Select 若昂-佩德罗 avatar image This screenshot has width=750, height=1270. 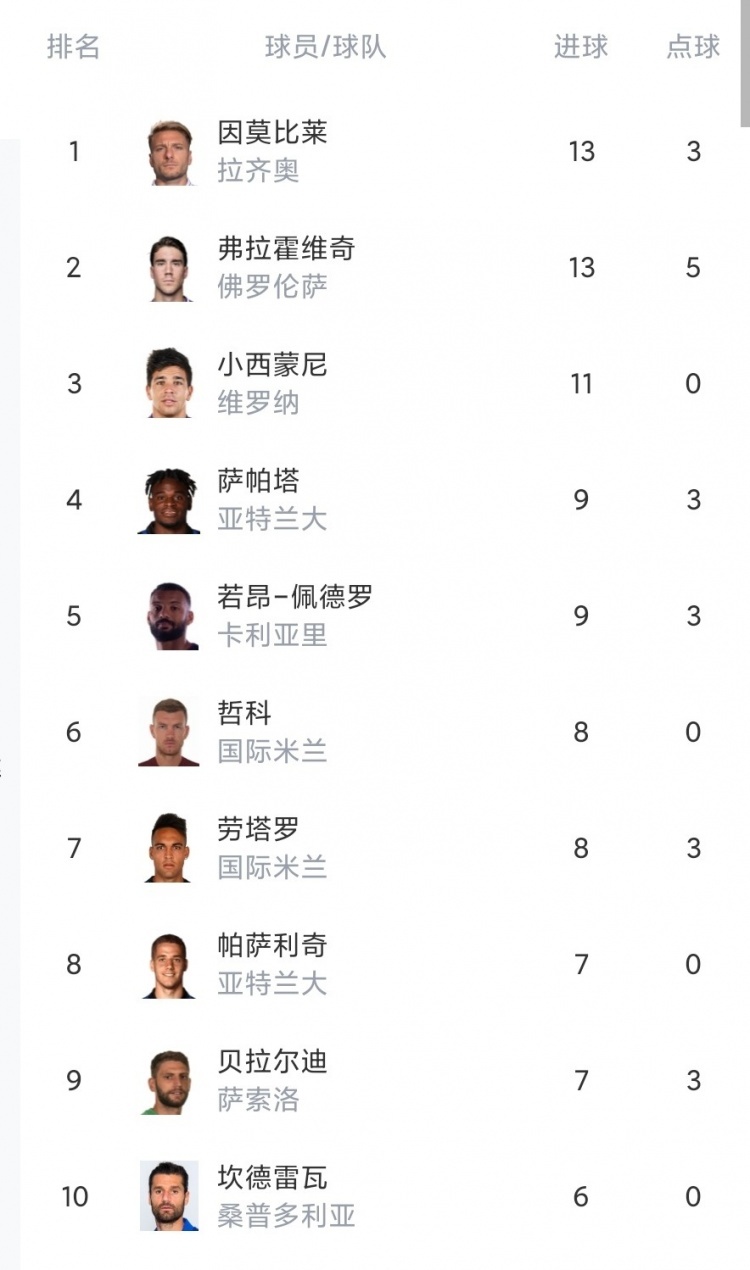[169, 616]
